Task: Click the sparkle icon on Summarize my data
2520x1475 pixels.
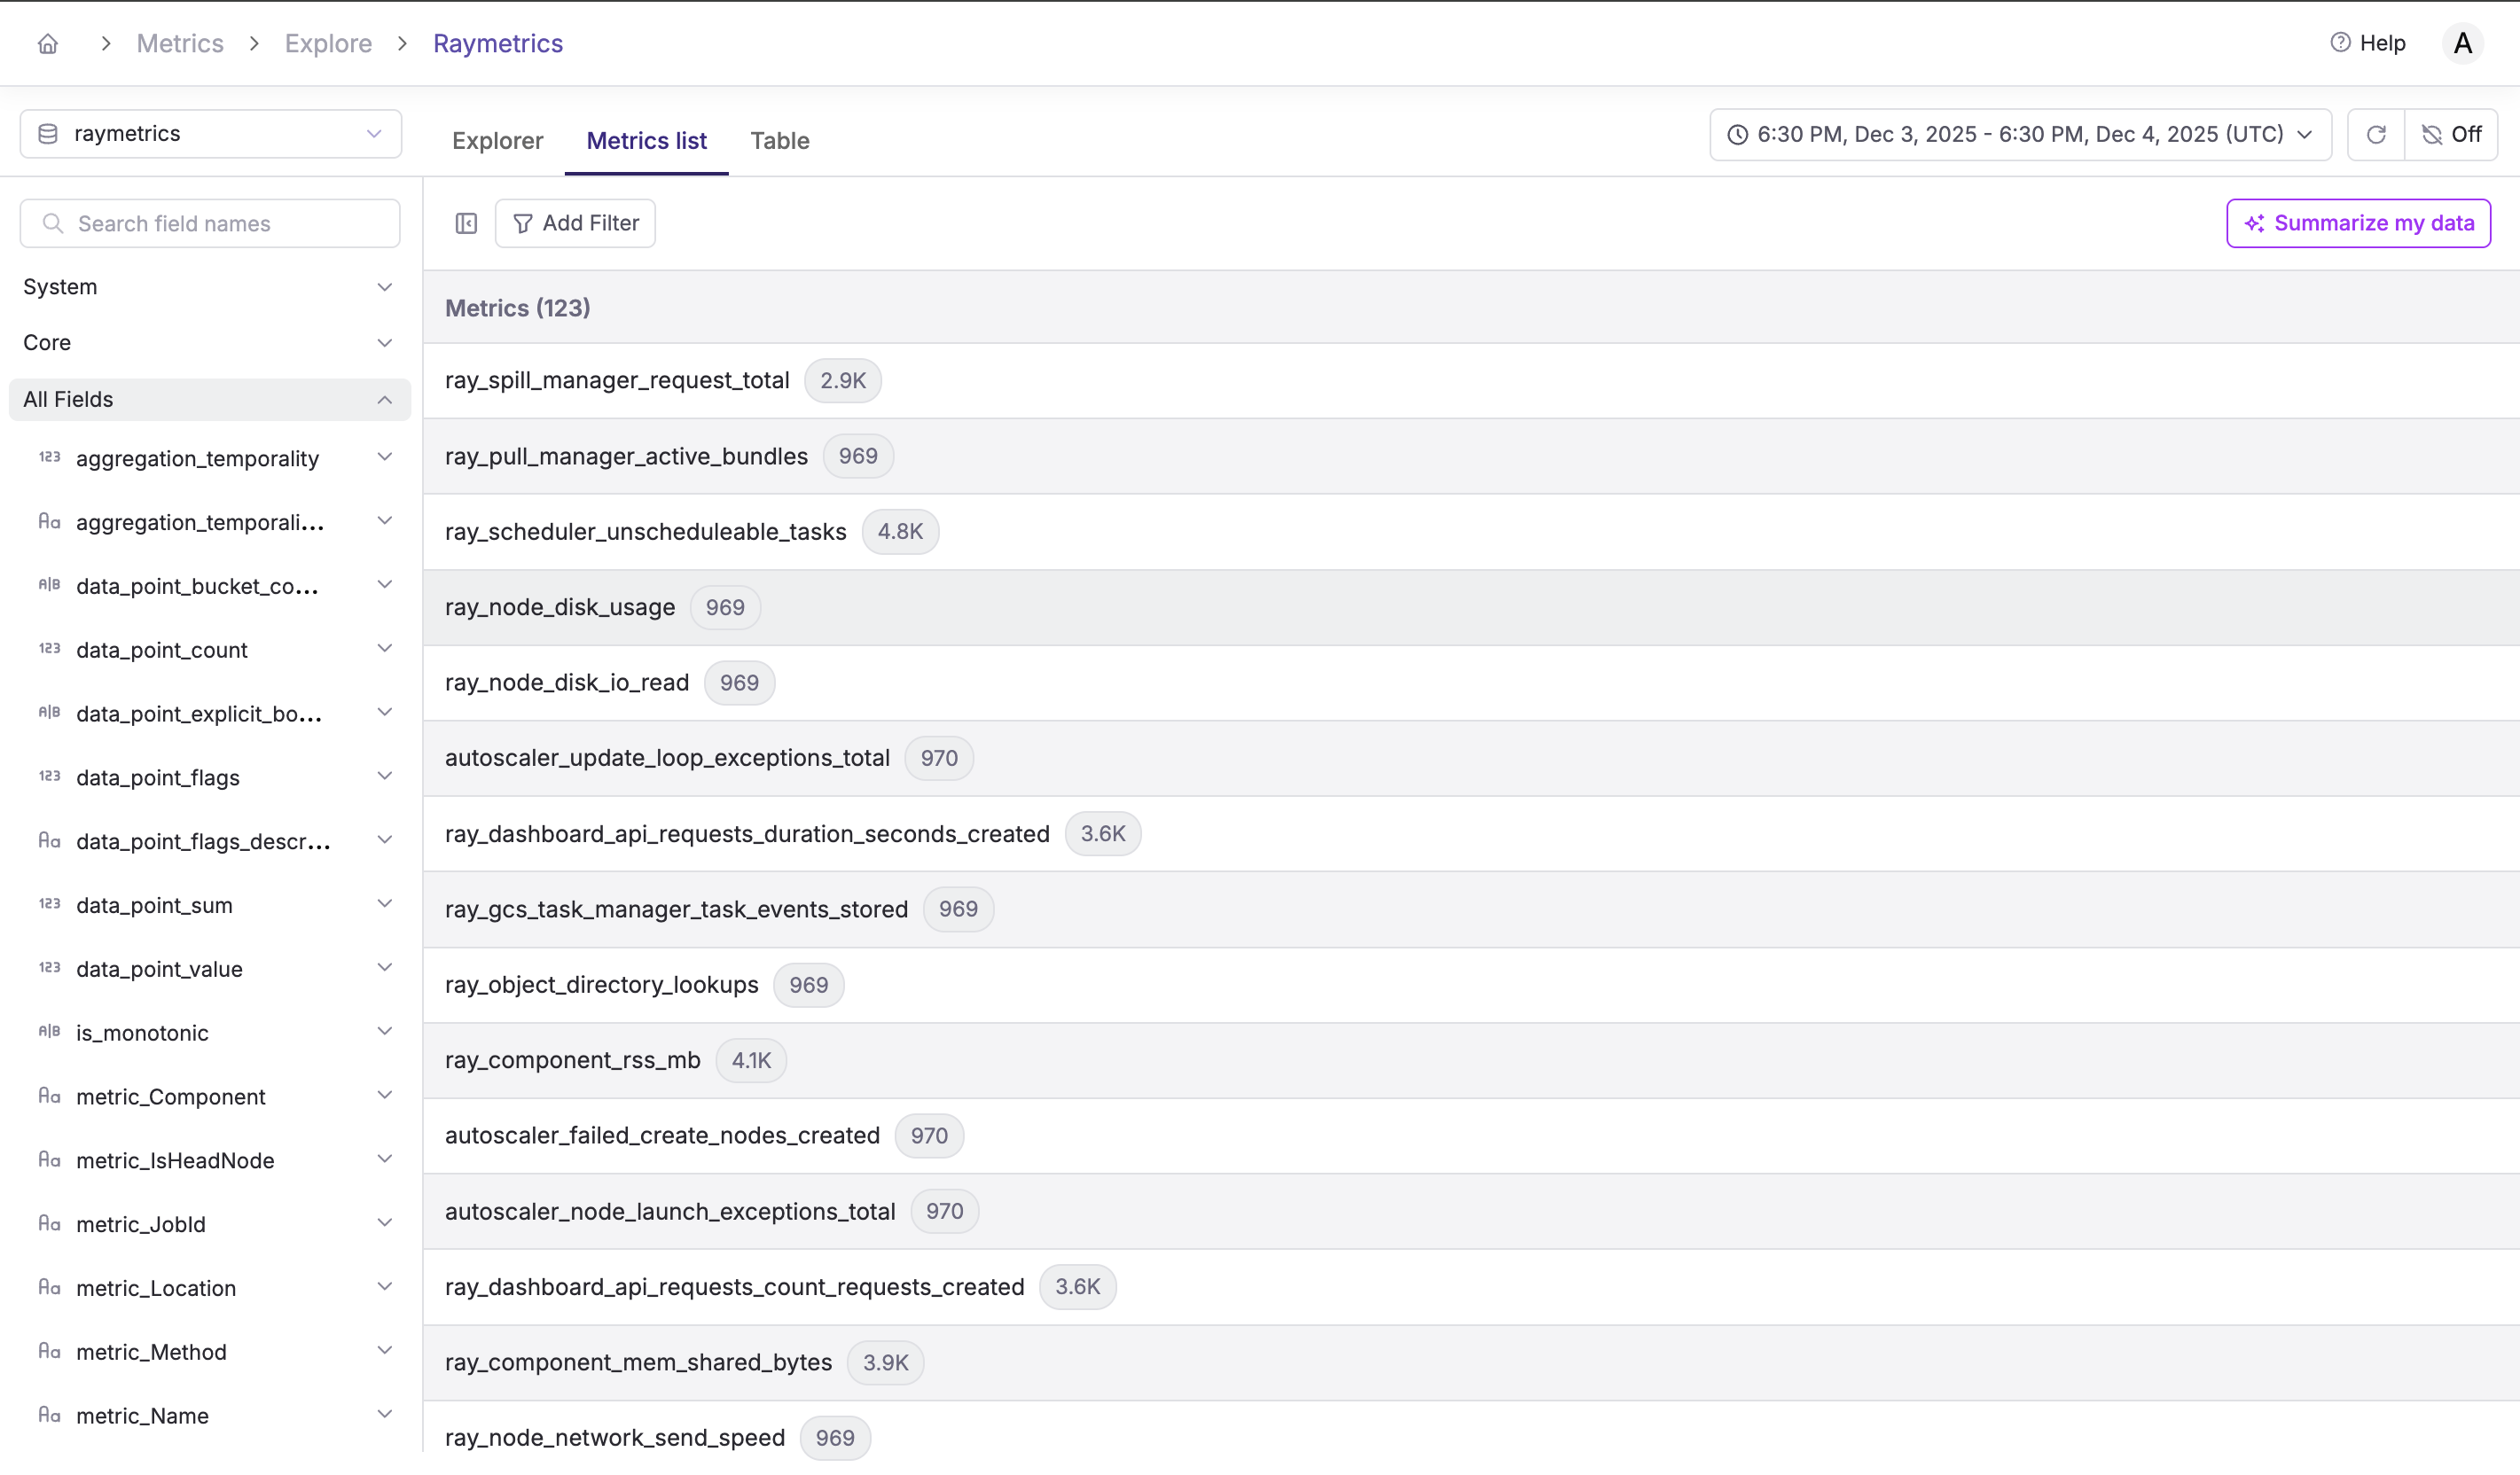Action: (2256, 223)
